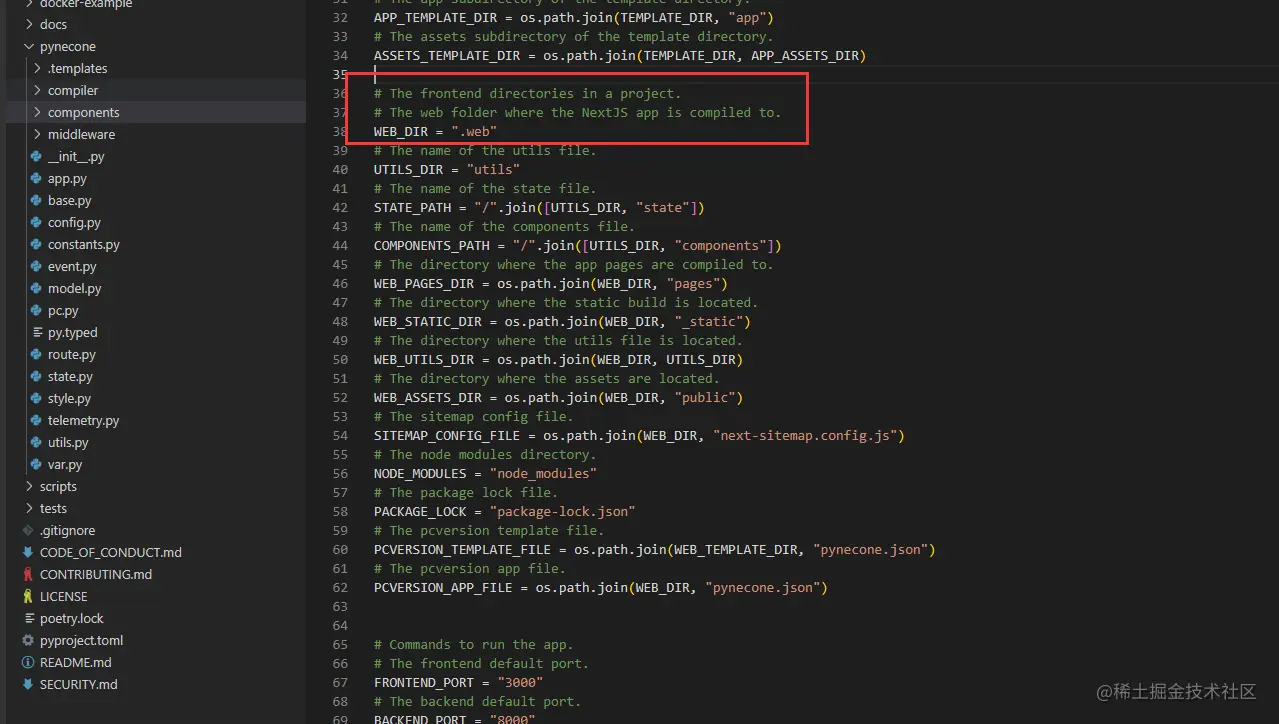The height and width of the screenshot is (724, 1279).
Task: Expand the components folder chevron
Action: [x=37, y=113]
